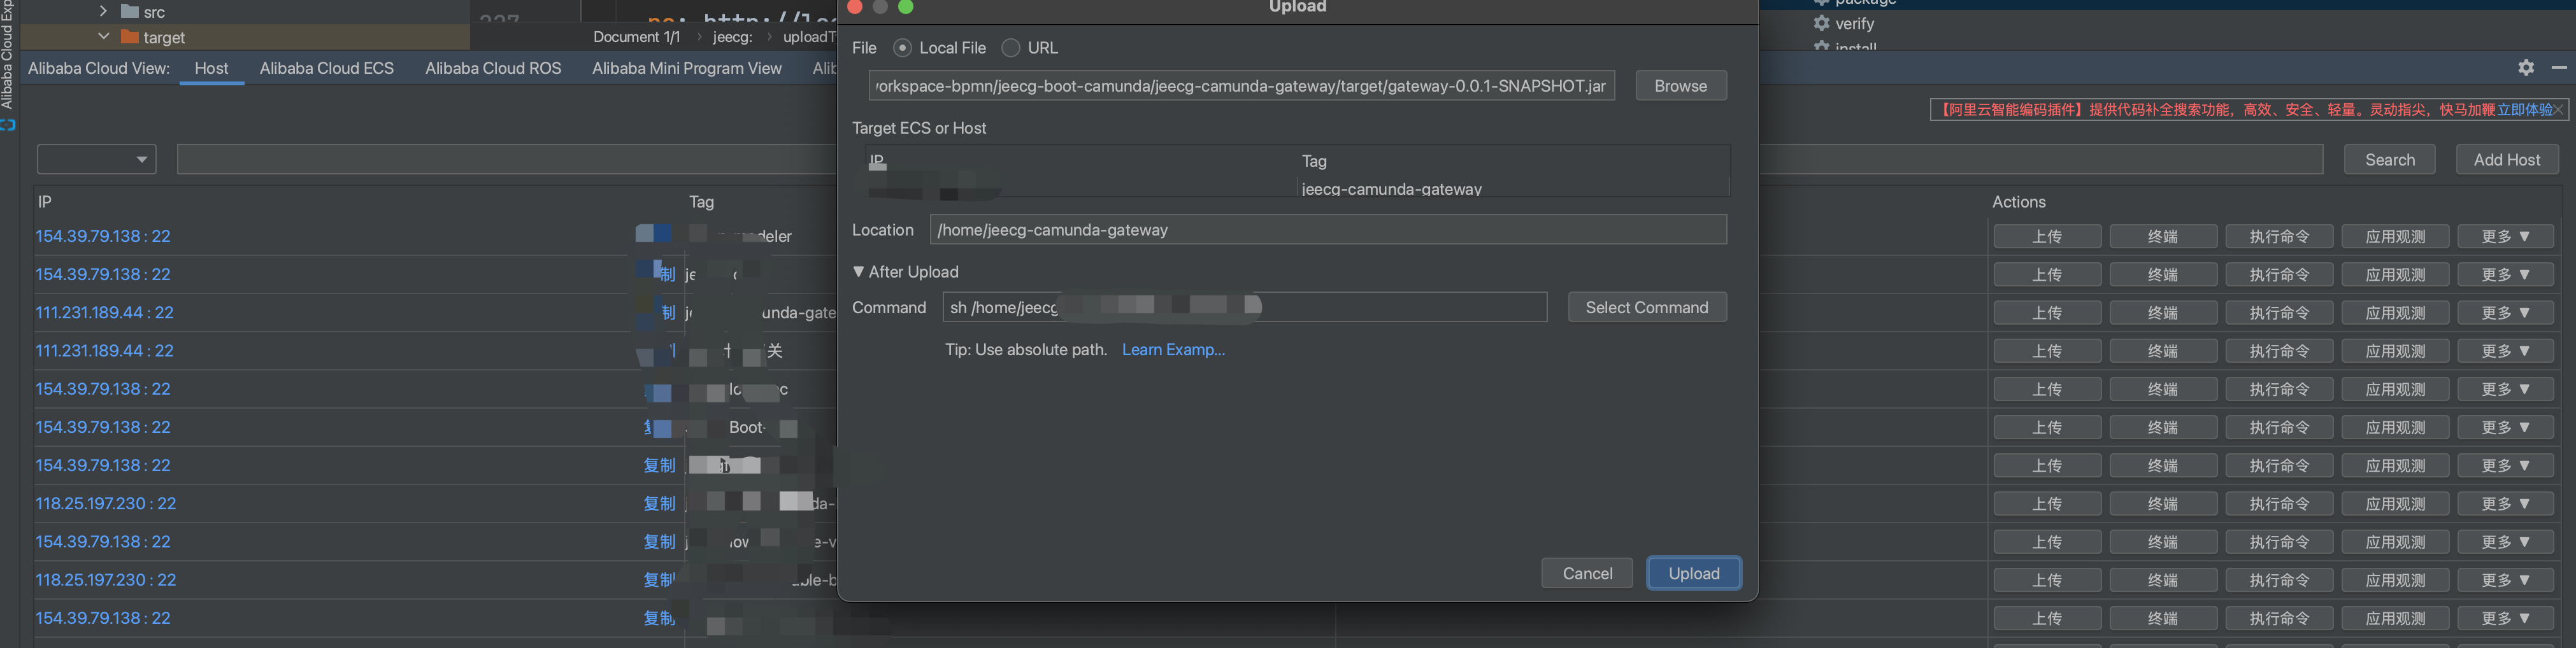Click the Tag column header in the host list
This screenshot has width=2576, height=648.
pyautogui.click(x=701, y=202)
